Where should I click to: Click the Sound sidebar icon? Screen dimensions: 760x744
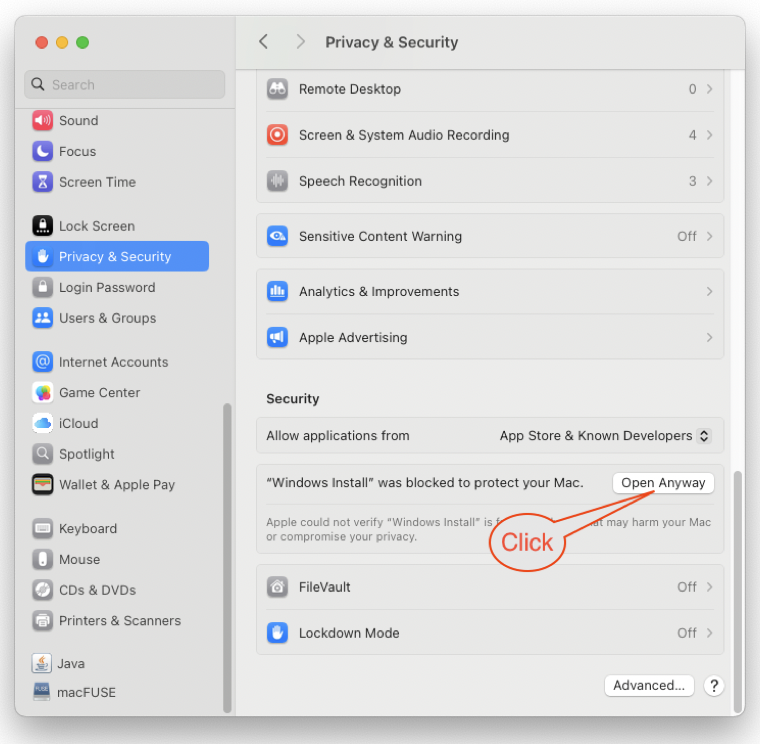(x=43, y=121)
